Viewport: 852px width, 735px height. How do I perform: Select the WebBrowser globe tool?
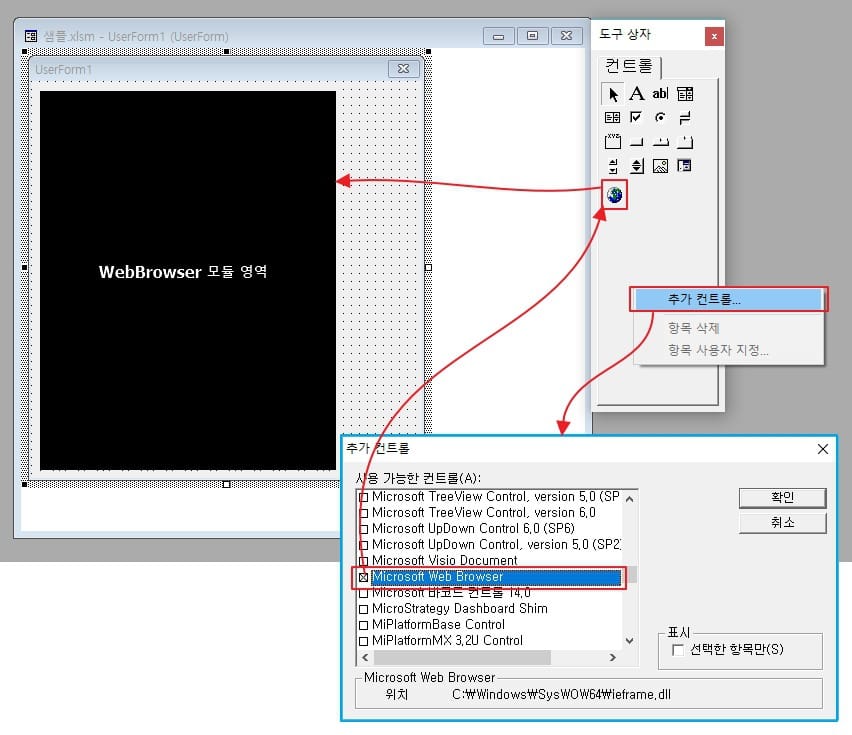tap(615, 195)
